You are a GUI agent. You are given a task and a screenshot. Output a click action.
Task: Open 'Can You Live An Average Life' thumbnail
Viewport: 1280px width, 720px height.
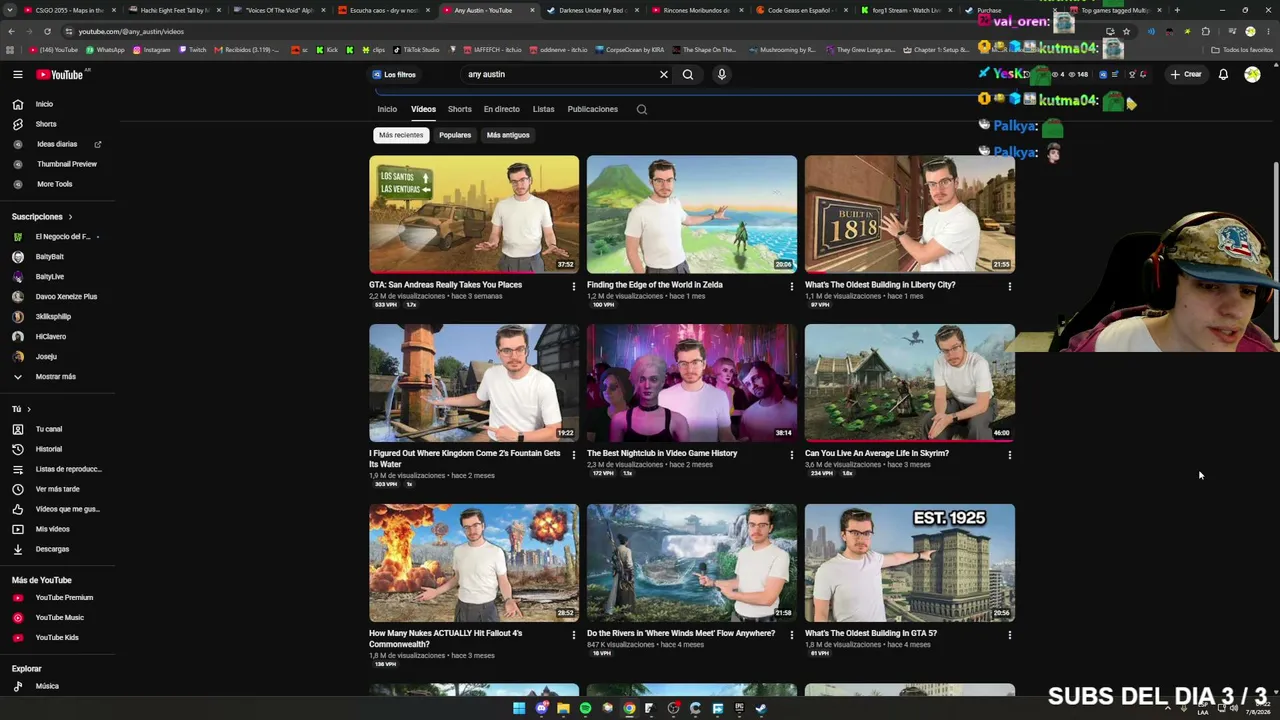click(910, 383)
